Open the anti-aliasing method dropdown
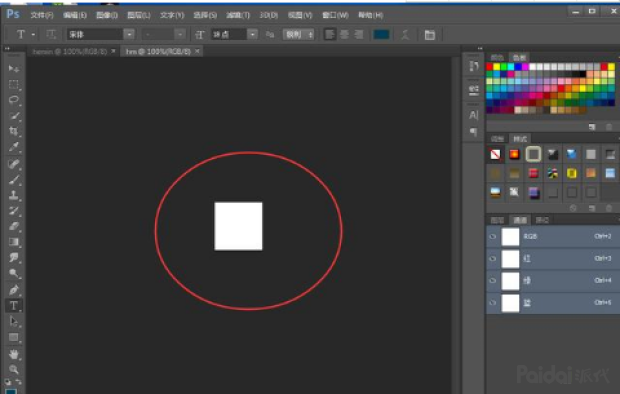This screenshot has height=394, width=620. click(299, 34)
